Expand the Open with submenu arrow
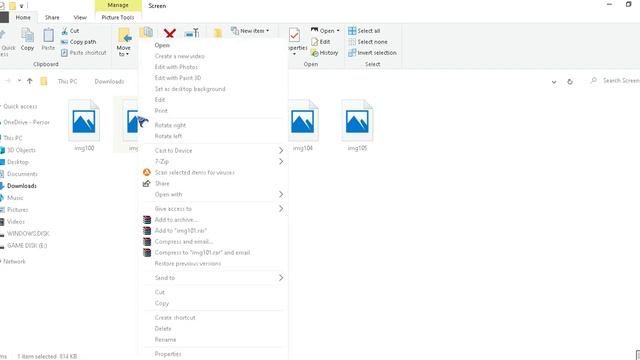Screen dimensions: 640x360 tap(281, 194)
